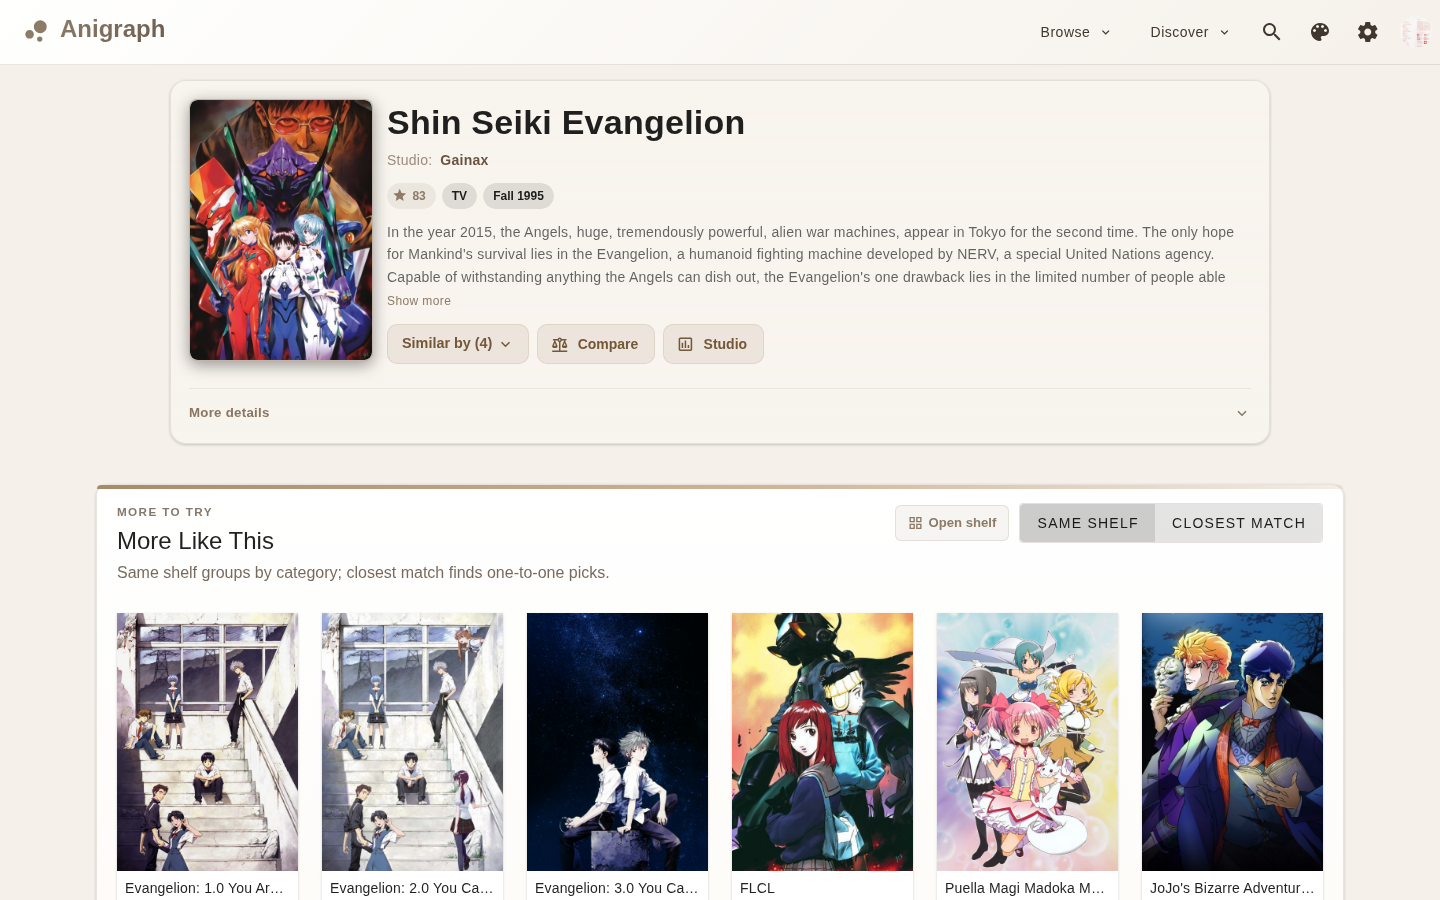1440x900 pixels.
Task: Click the star score 83 chip
Action: pos(411,196)
